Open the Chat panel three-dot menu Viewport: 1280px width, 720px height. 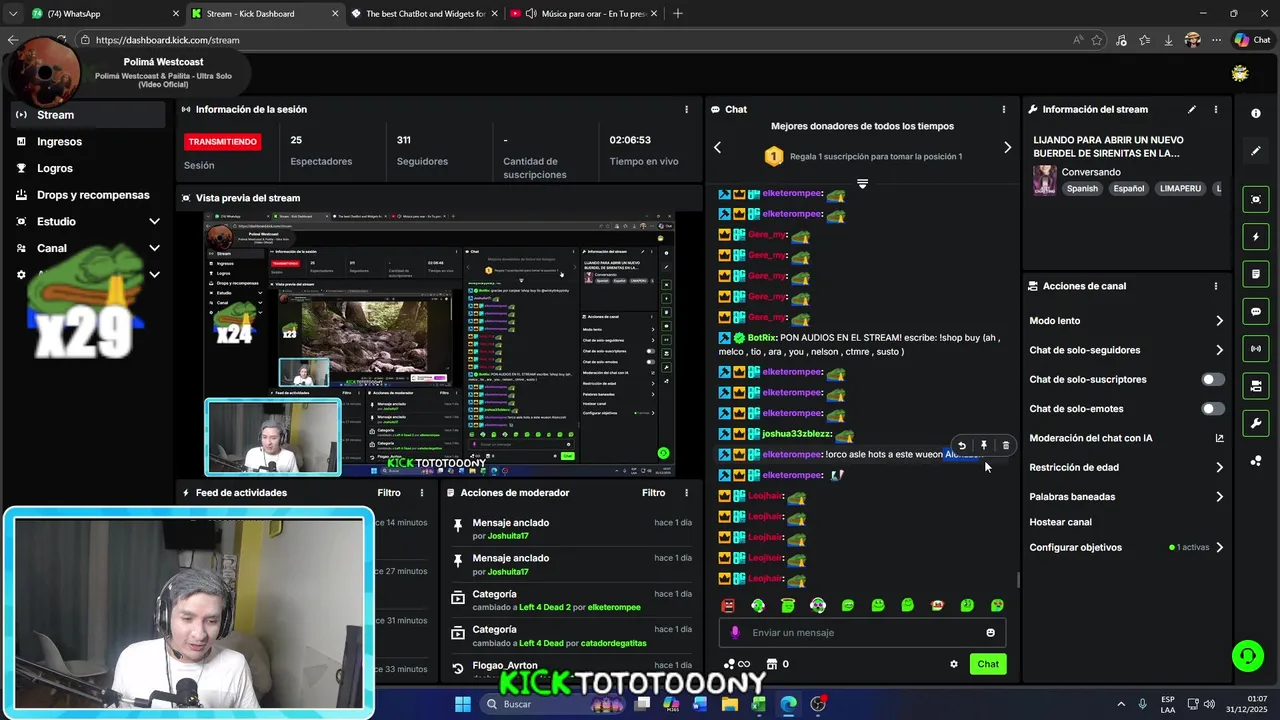pyautogui.click(x=1004, y=109)
